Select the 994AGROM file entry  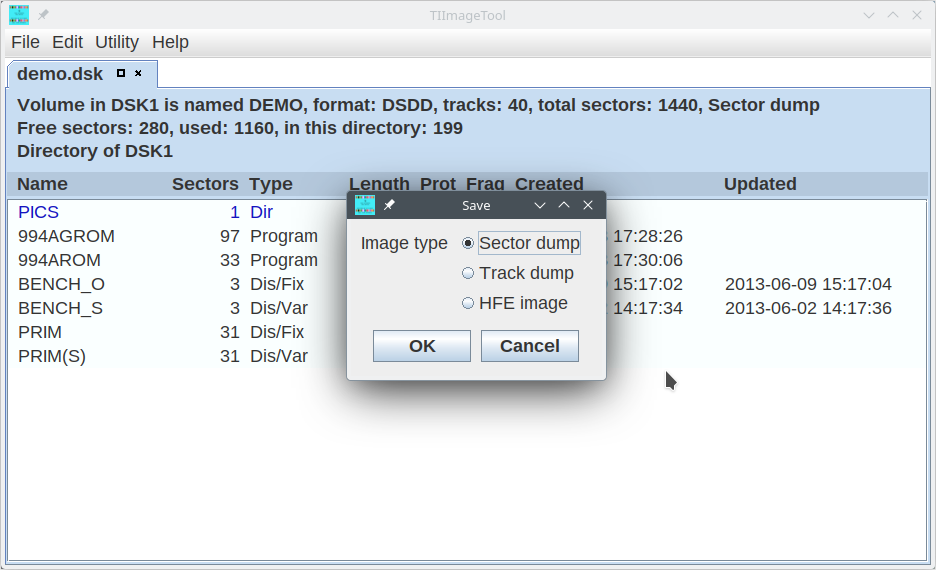pyautogui.click(x=66, y=236)
